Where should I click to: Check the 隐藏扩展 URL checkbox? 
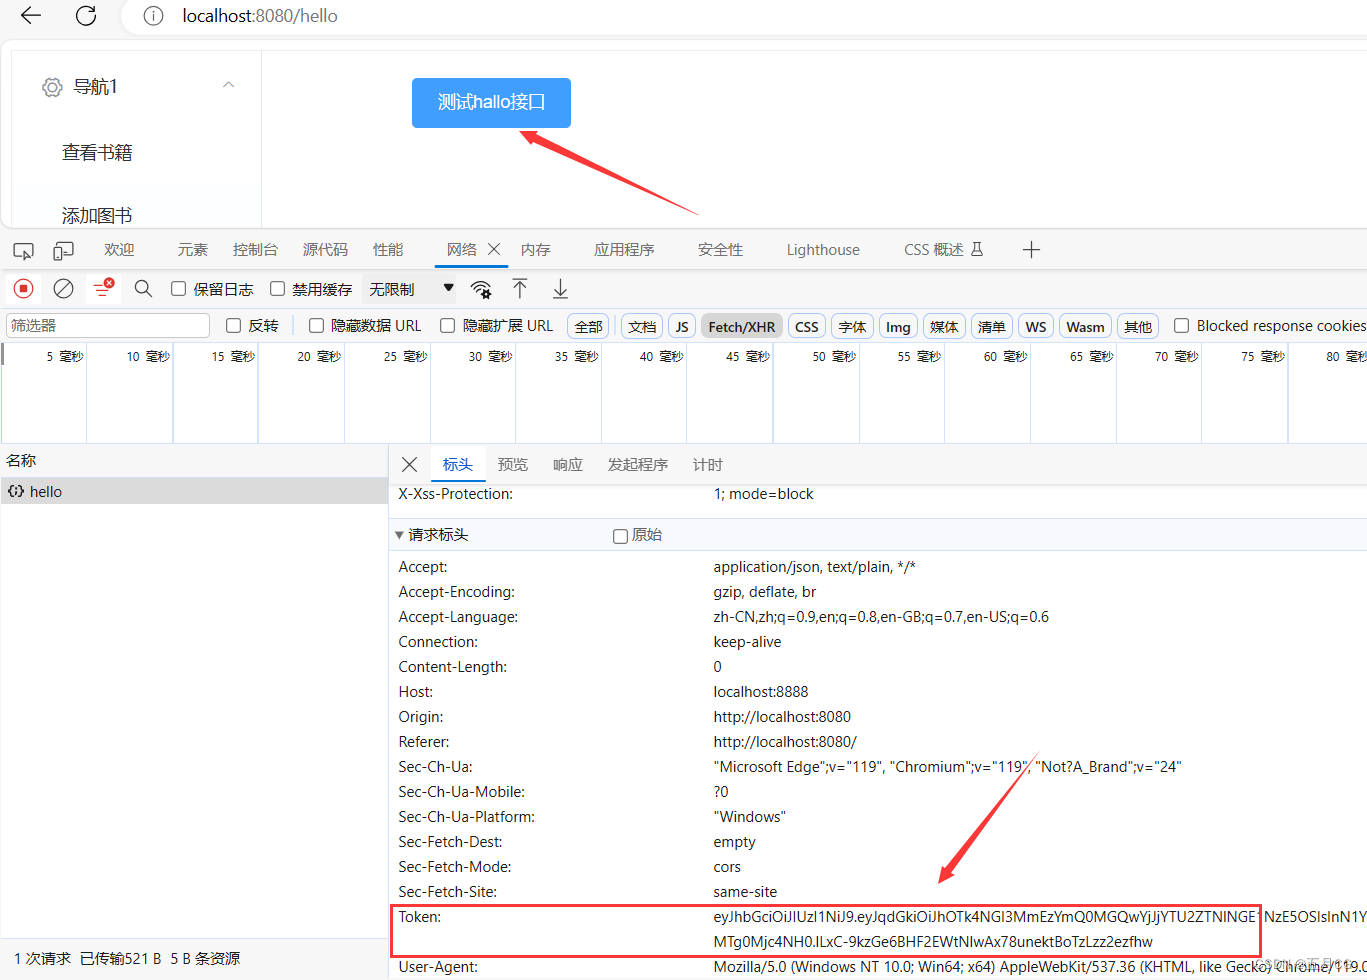pyautogui.click(x=447, y=326)
